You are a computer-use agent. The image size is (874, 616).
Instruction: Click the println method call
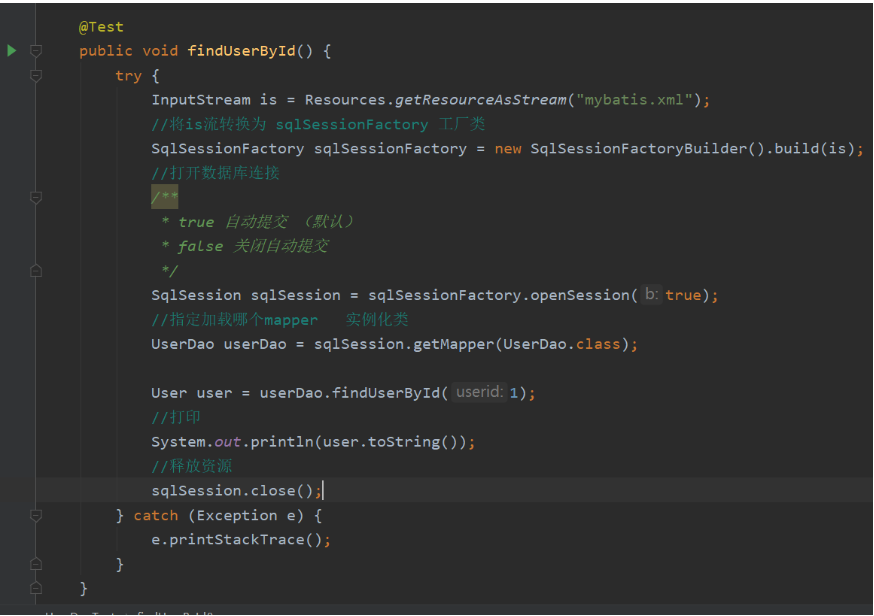coord(282,442)
